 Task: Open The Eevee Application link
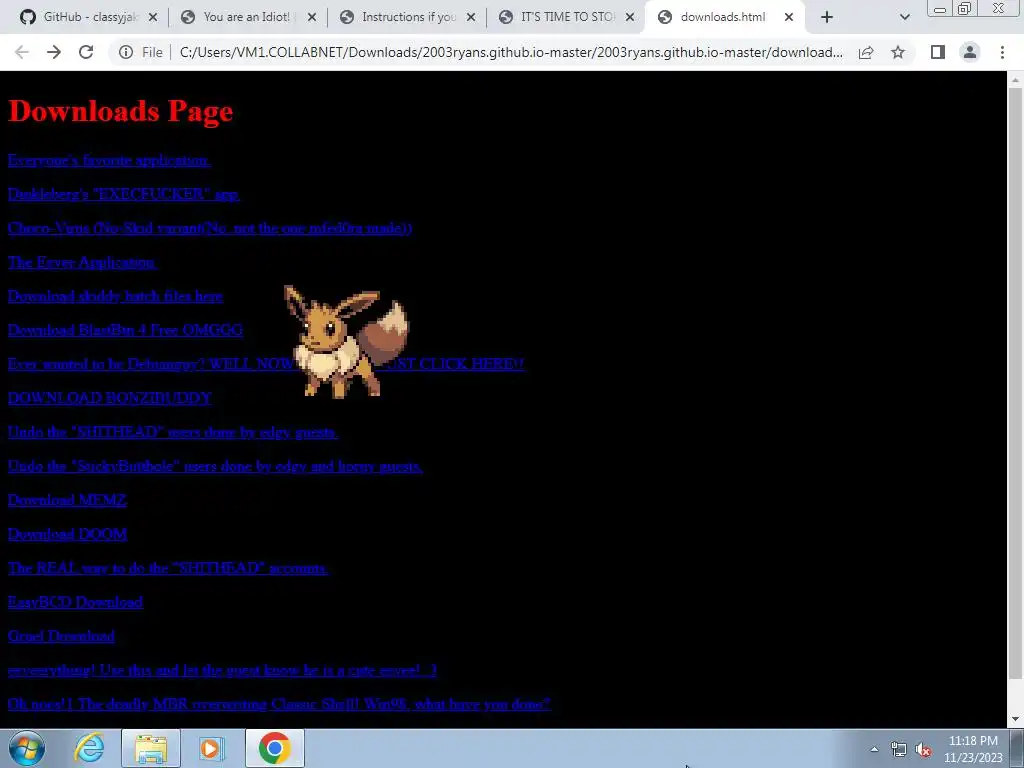pos(82,262)
